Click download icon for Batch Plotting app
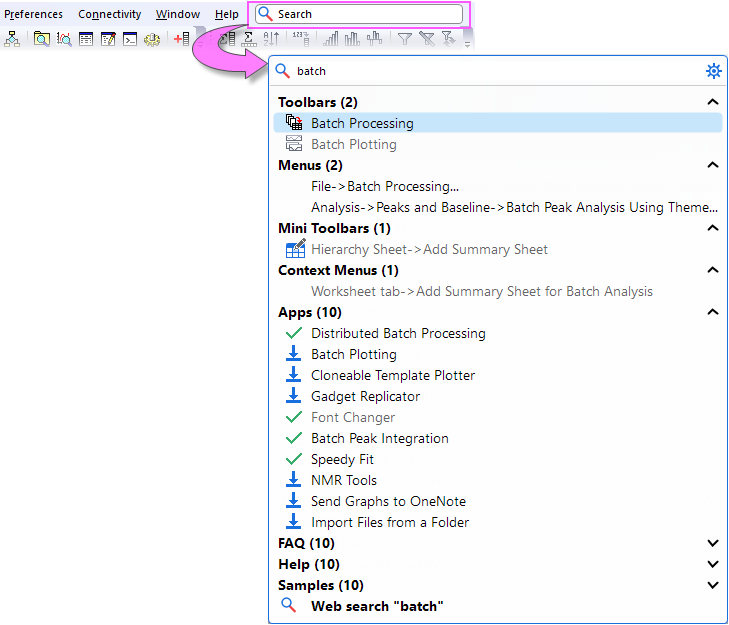This screenshot has width=729, height=625. (x=294, y=354)
